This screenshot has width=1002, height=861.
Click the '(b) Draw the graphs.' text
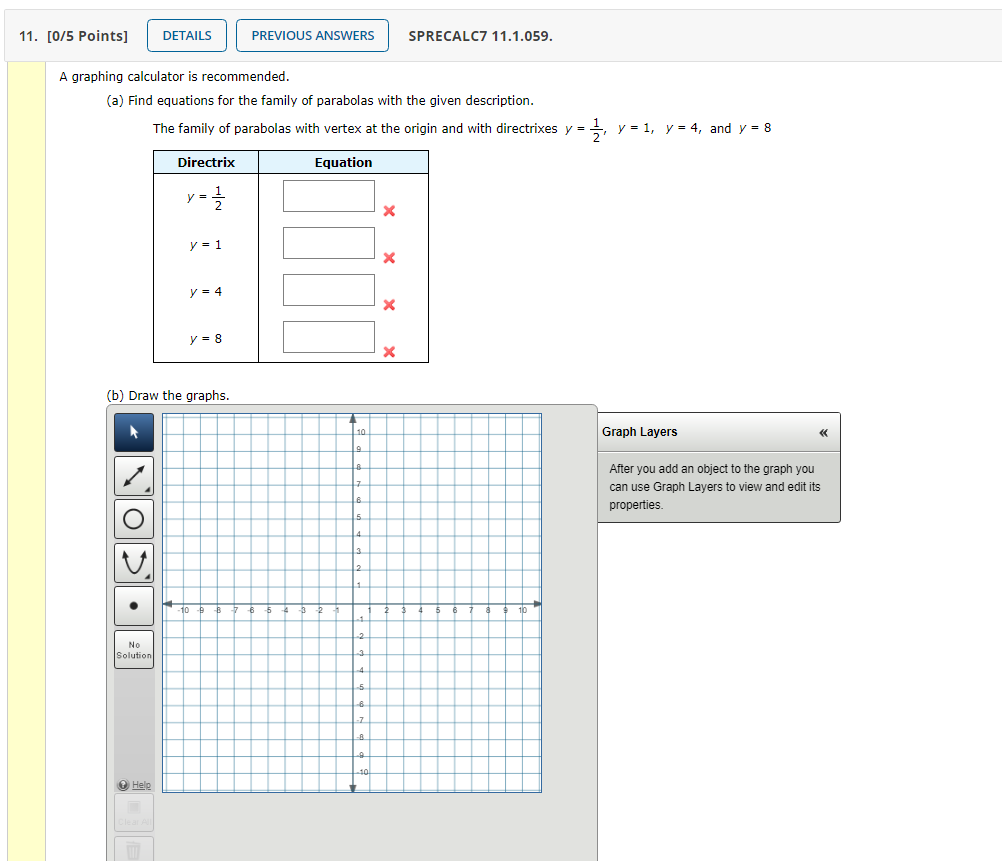pyautogui.click(x=168, y=396)
